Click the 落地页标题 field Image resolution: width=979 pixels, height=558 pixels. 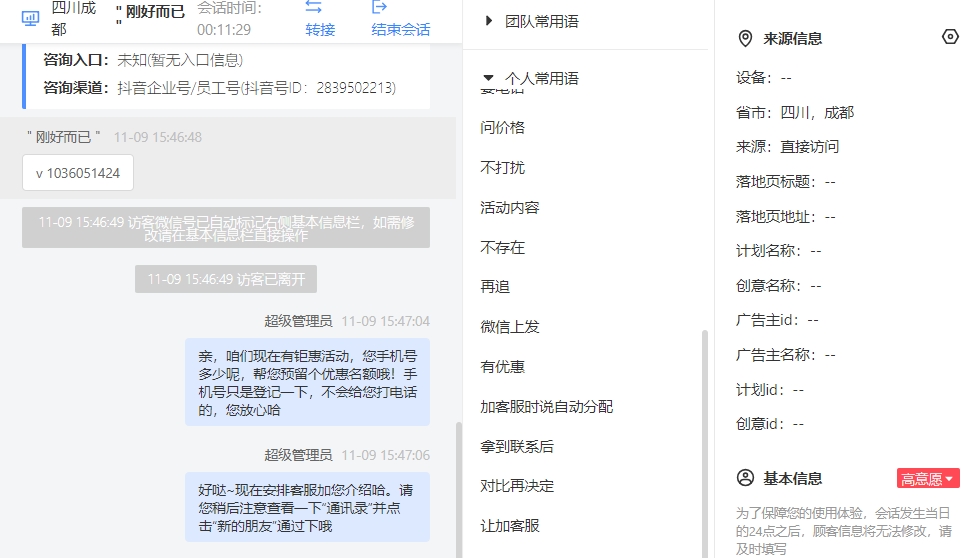[785, 182]
